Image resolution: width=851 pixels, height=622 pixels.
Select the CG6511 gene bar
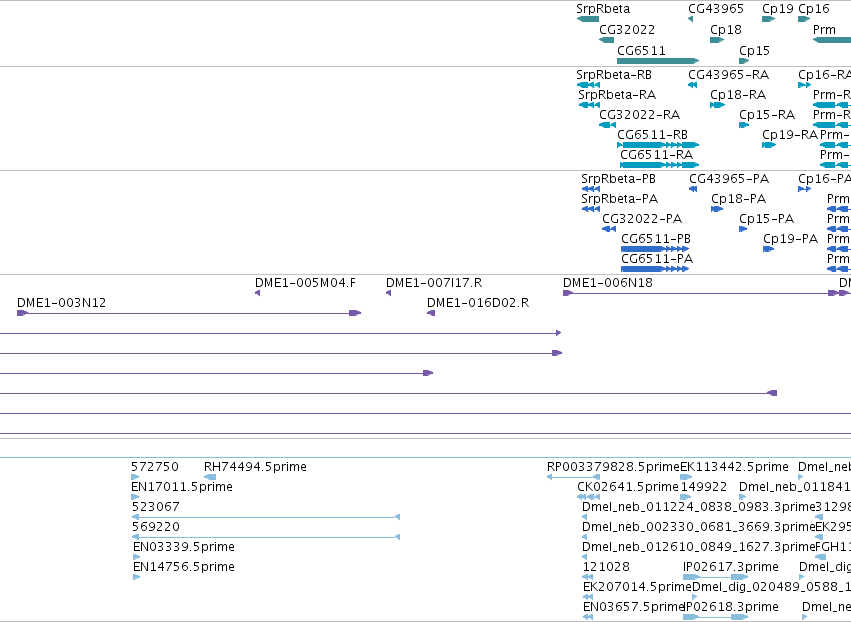658,61
